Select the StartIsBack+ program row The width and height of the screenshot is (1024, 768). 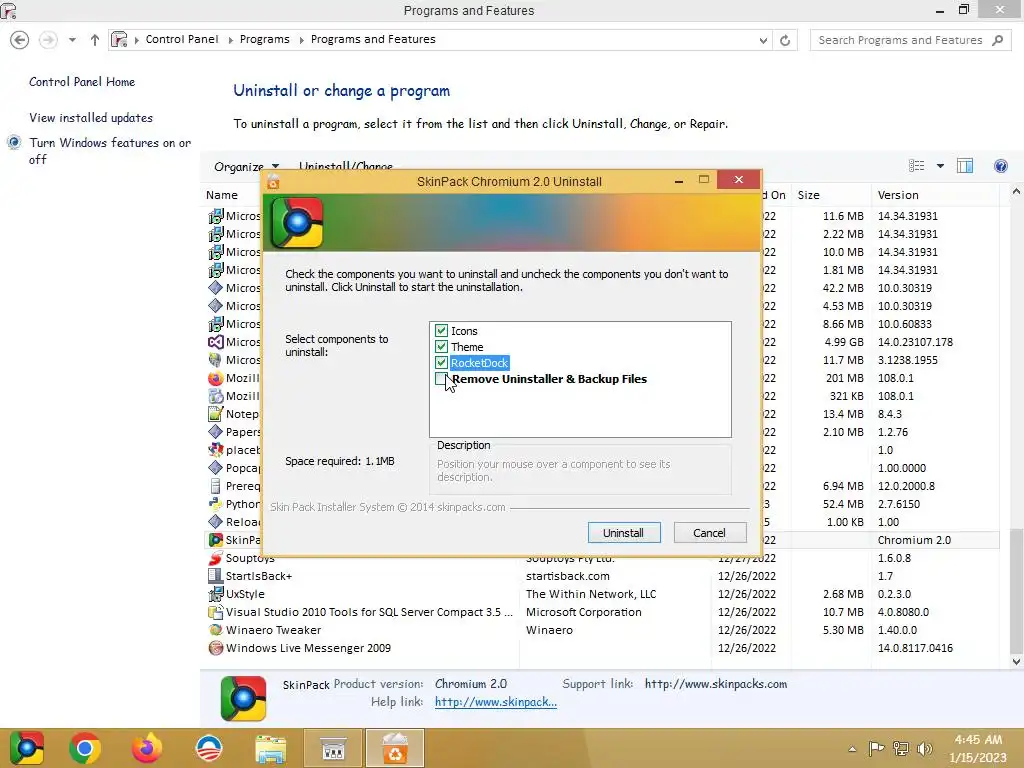[602, 576]
